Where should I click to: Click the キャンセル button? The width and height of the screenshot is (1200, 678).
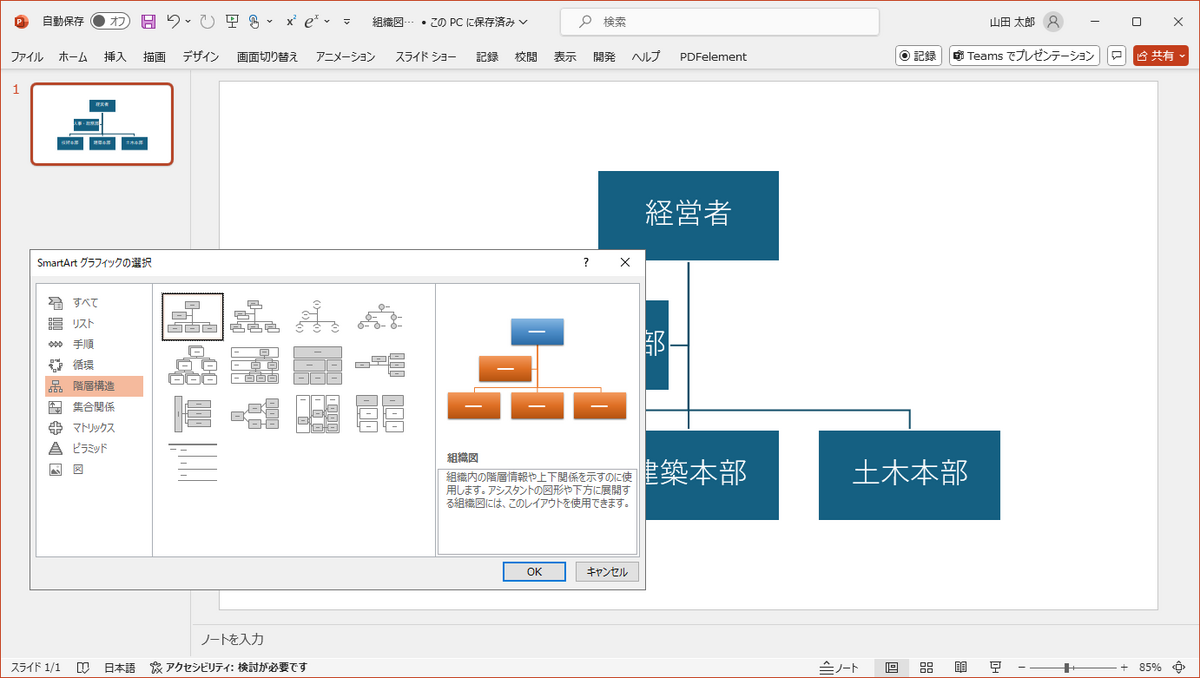point(606,572)
